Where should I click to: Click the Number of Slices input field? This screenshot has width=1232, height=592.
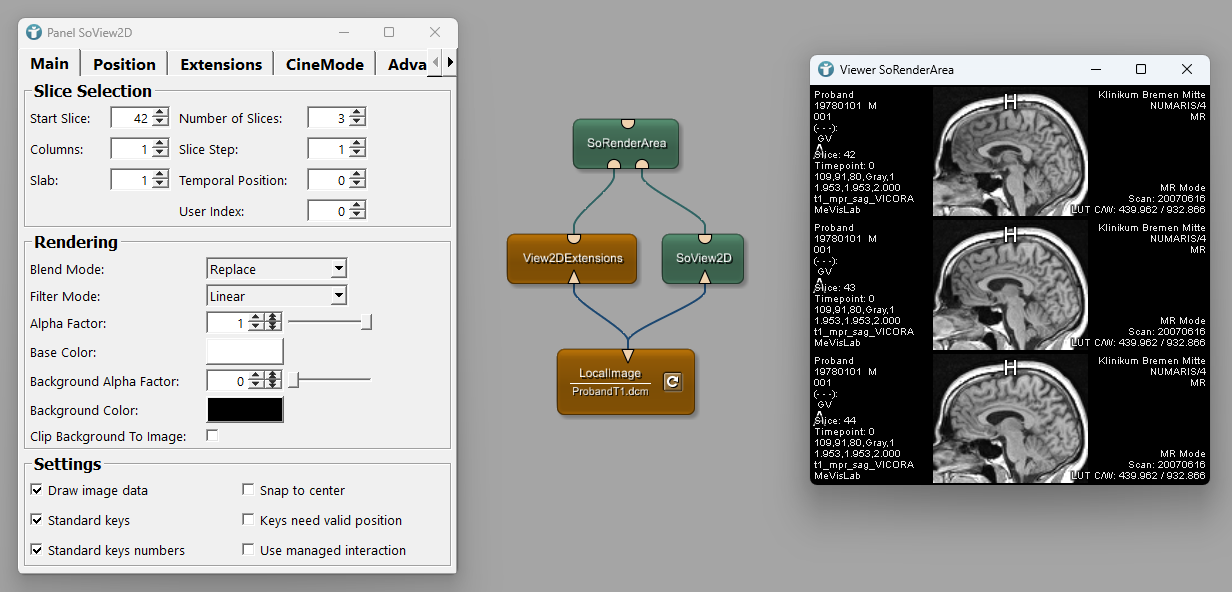click(327, 118)
